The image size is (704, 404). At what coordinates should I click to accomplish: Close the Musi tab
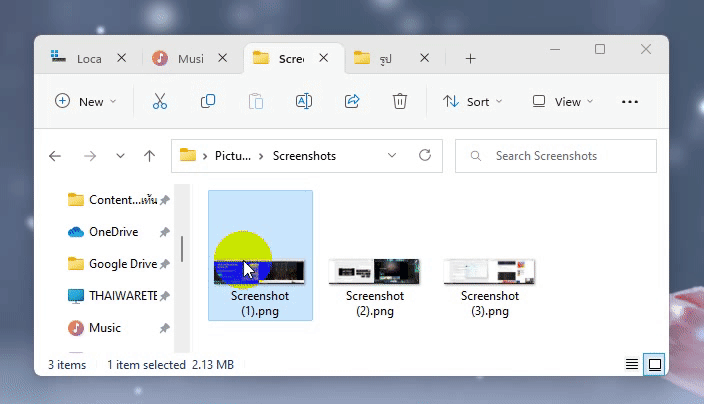(223, 58)
